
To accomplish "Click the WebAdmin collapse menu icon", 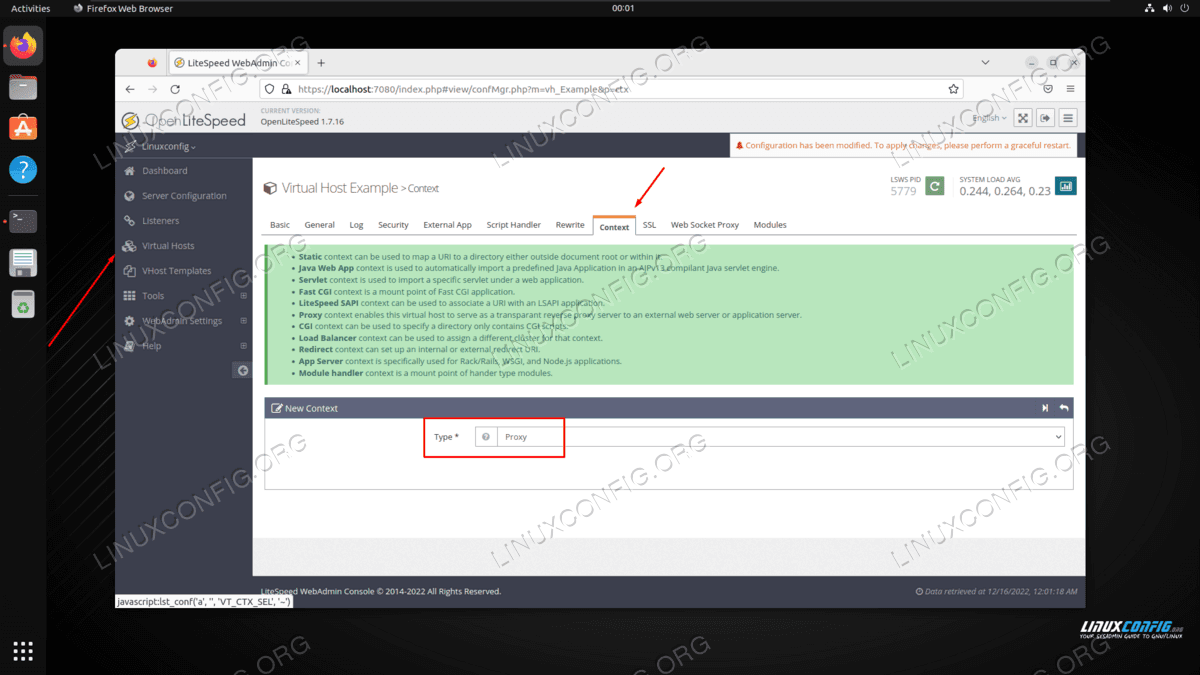I will click(x=1068, y=118).
